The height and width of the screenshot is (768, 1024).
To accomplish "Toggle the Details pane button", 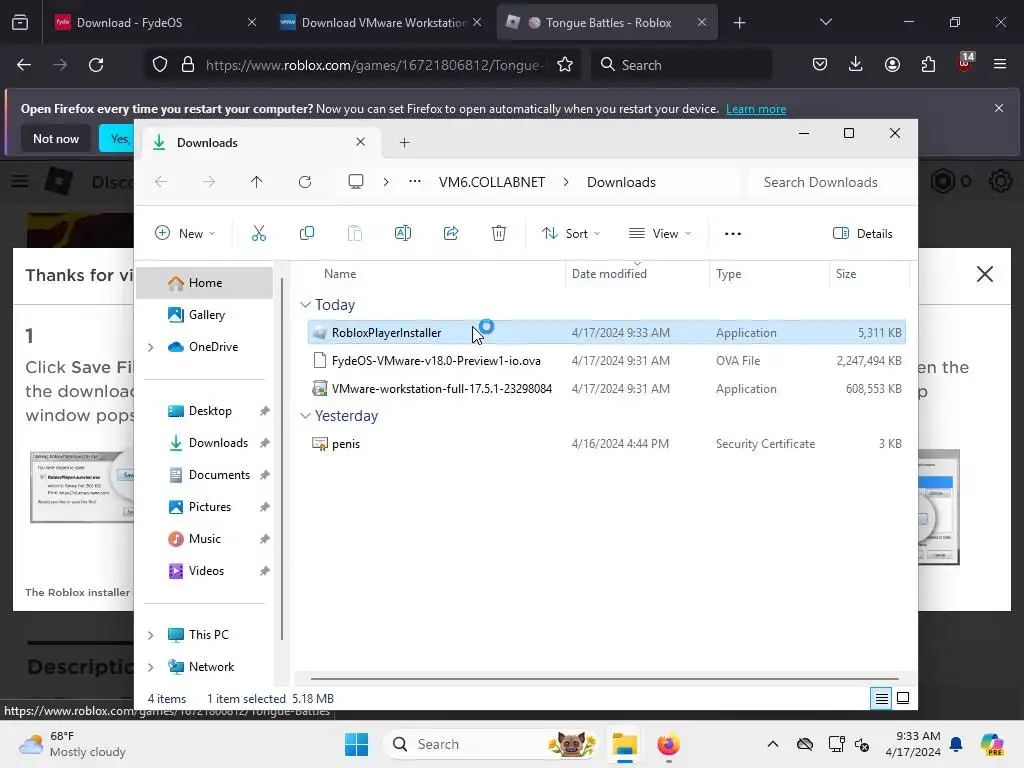I will point(863,233).
